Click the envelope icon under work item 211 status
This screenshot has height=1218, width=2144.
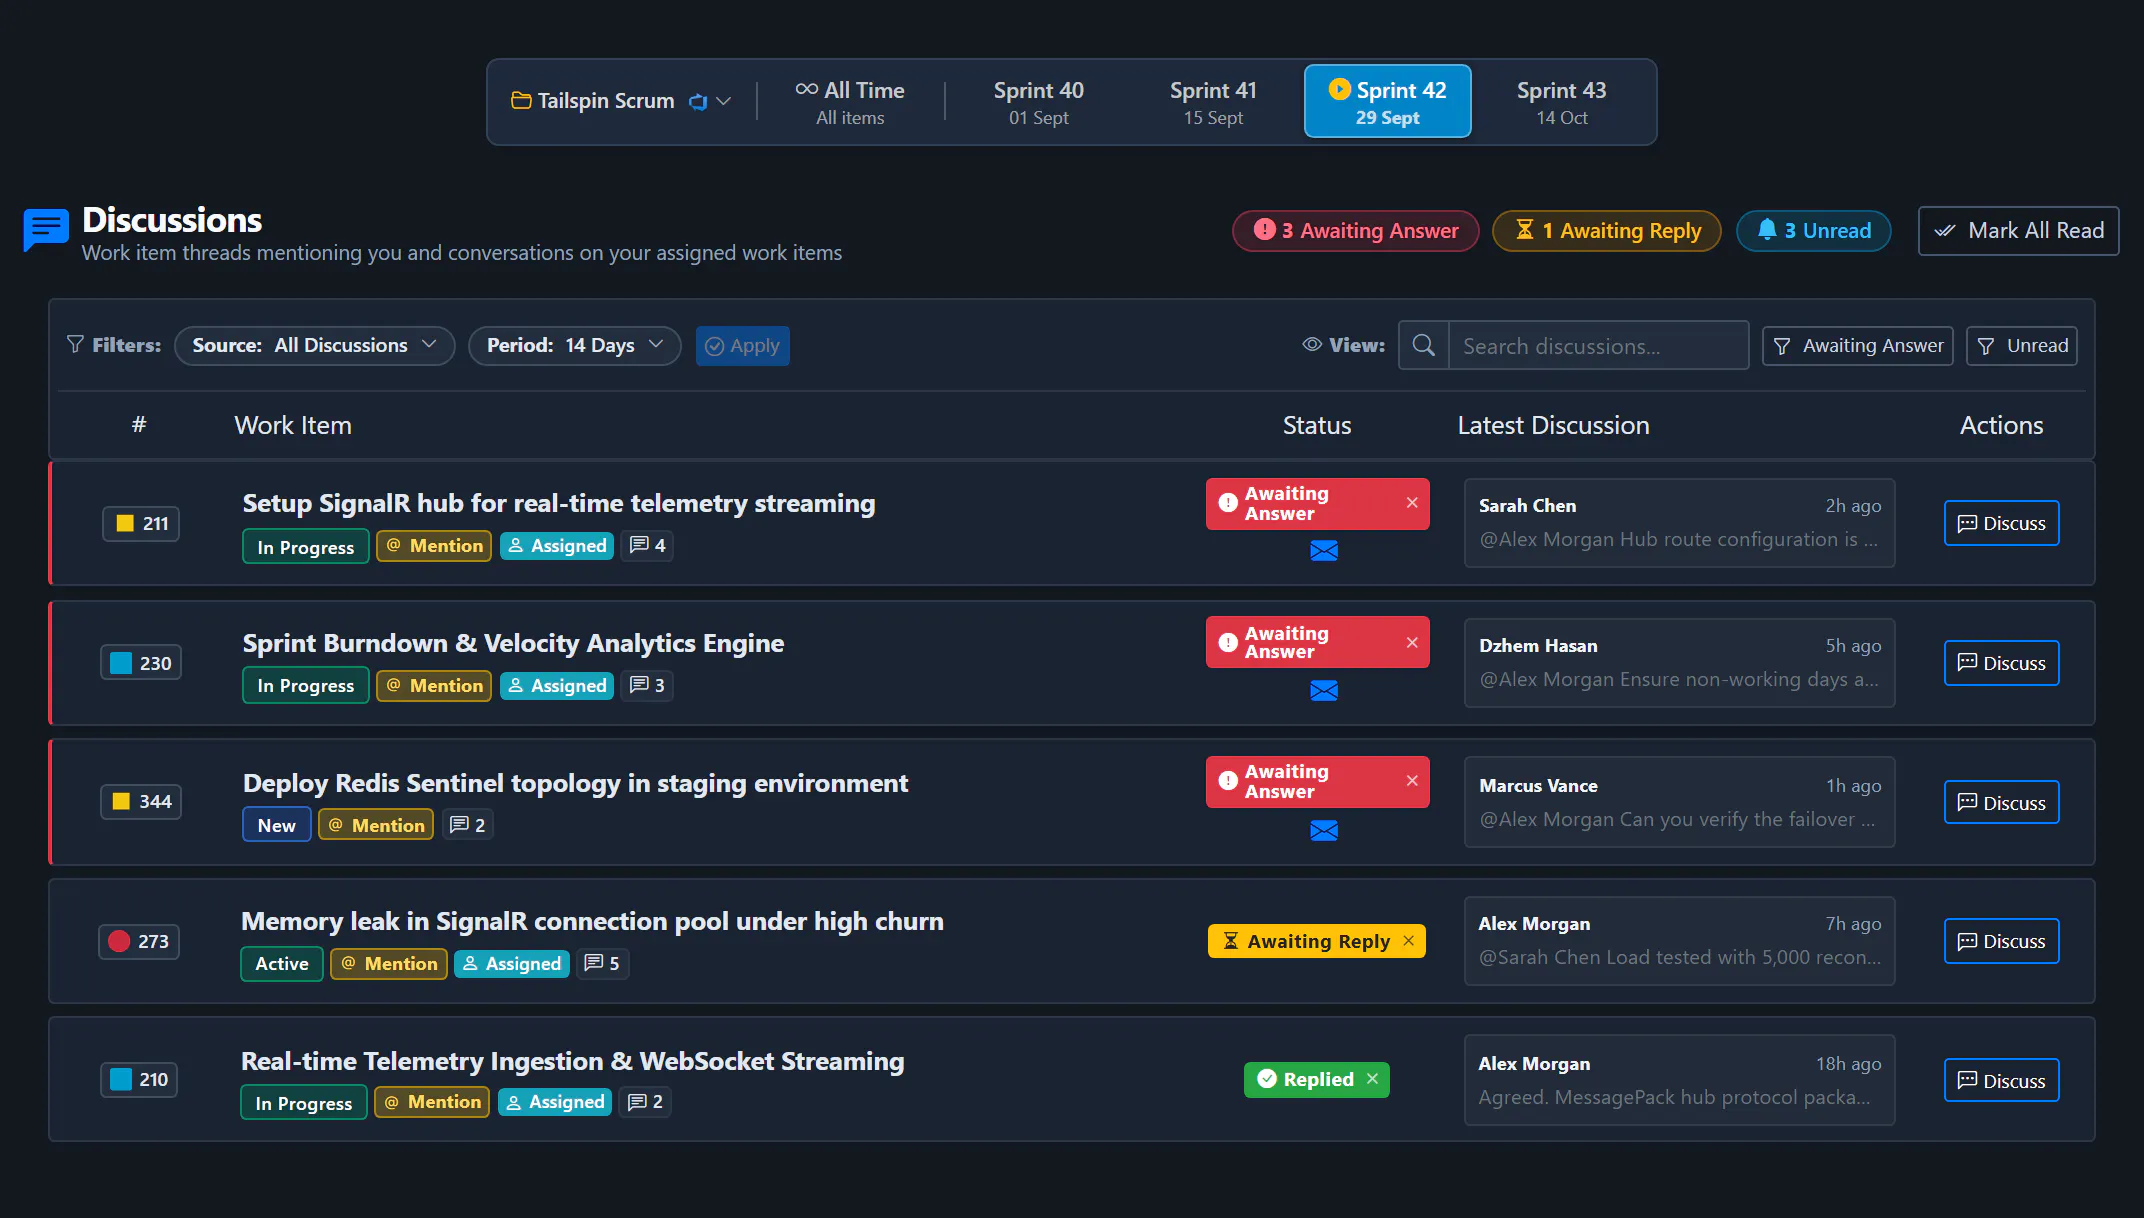[x=1324, y=551]
